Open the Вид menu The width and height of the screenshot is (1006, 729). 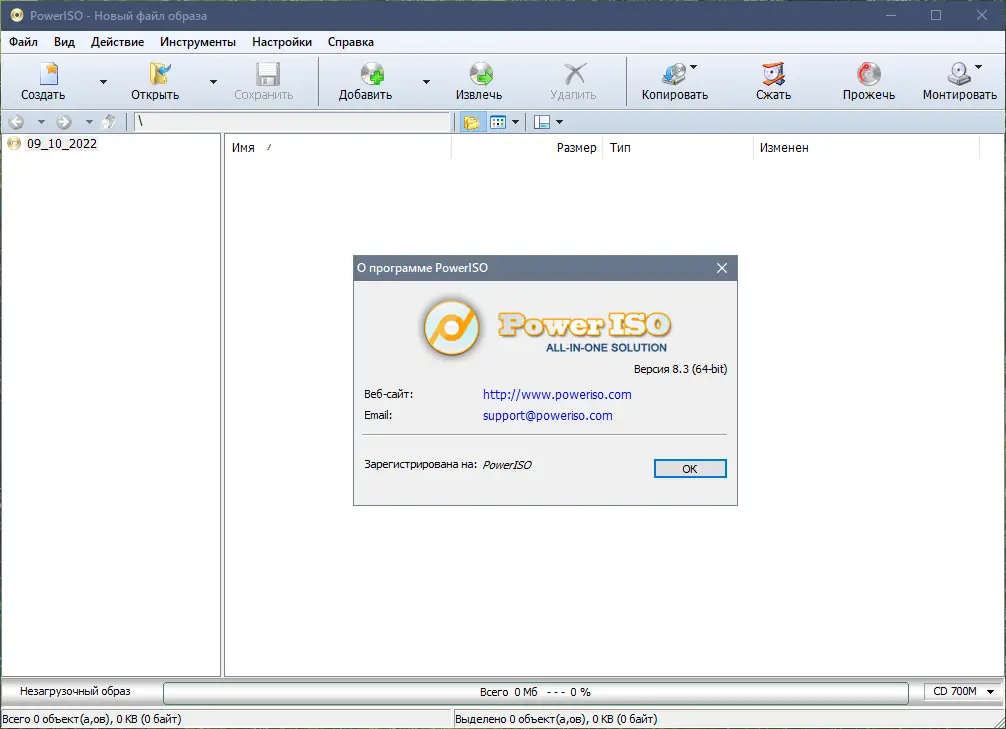(x=64, y=42)
